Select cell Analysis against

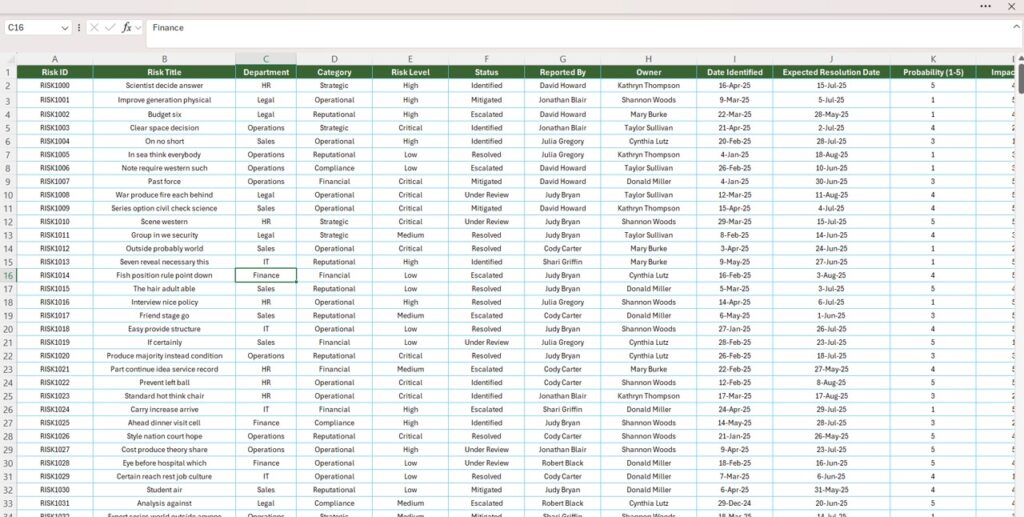(165, 503)
